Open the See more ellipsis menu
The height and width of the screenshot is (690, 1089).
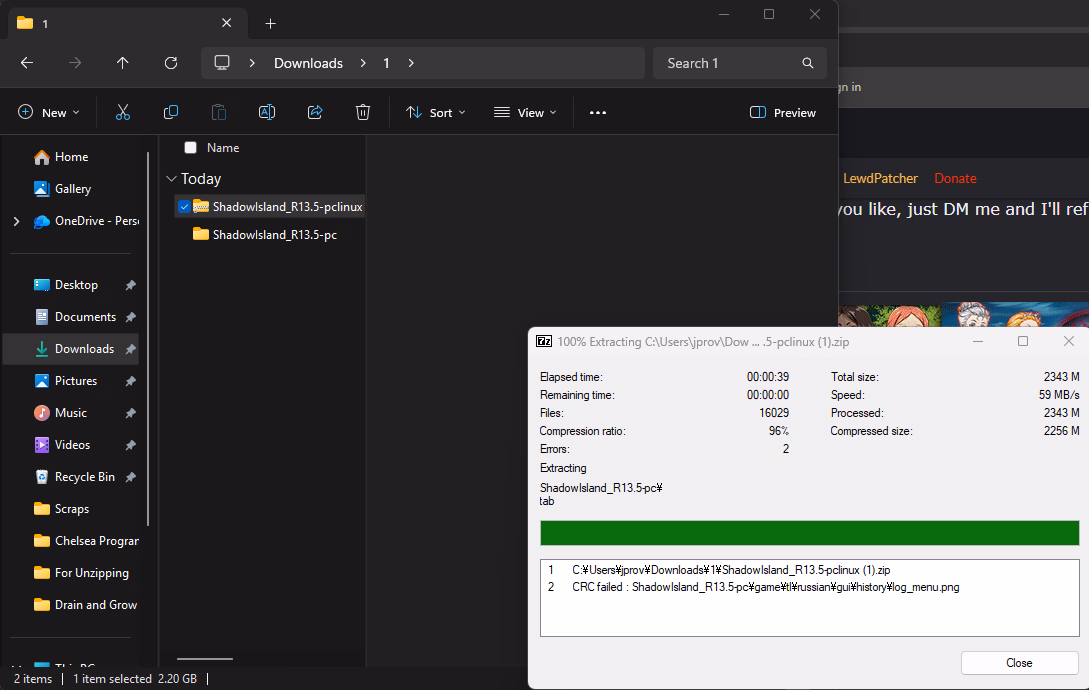598,113
